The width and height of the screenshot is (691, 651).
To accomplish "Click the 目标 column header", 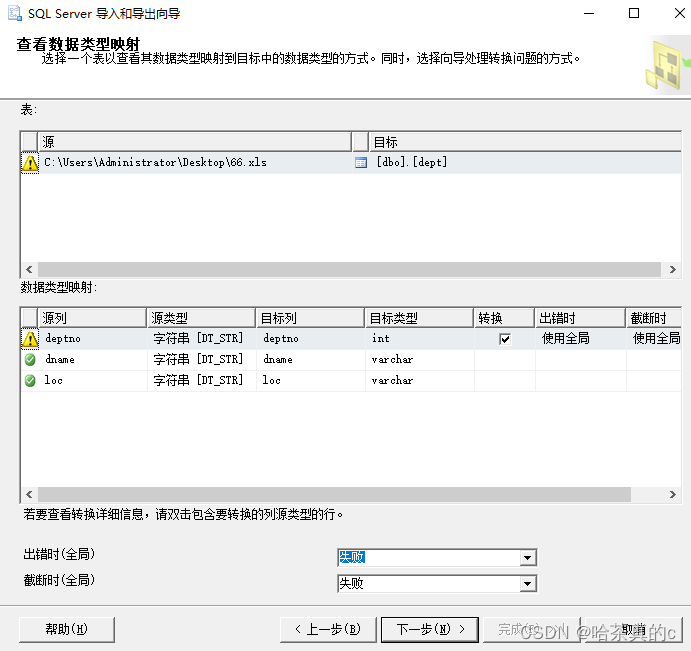I will pos(525,142).
